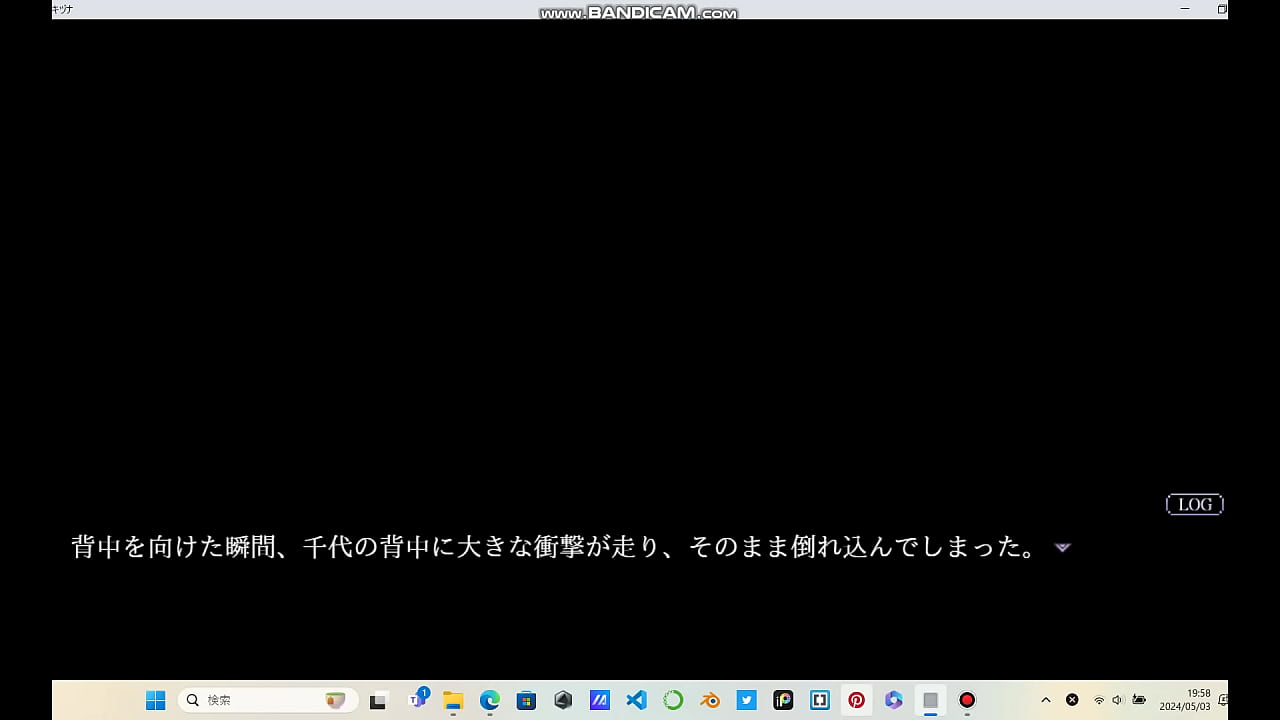1280x720 pixels.
Task: Open Microsoft Teams from the taskbar
Action: tap(417, 700)
